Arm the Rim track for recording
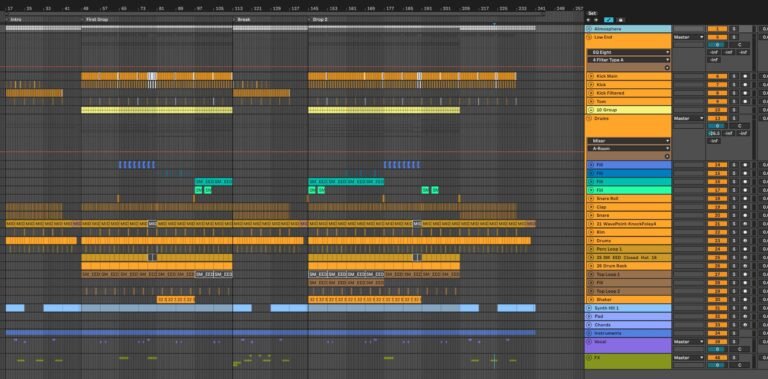Viewport: 768px width, 379px height. tap(745, 232)
